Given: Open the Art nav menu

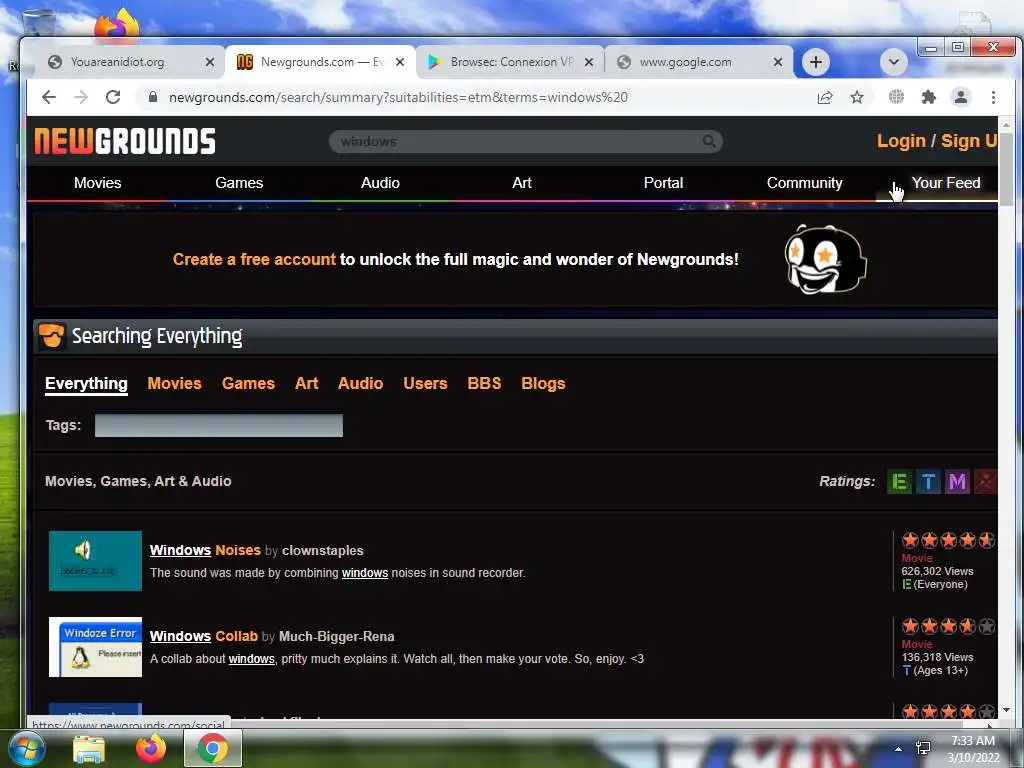Looking at the screenshot, I should [x=522, y=183].
